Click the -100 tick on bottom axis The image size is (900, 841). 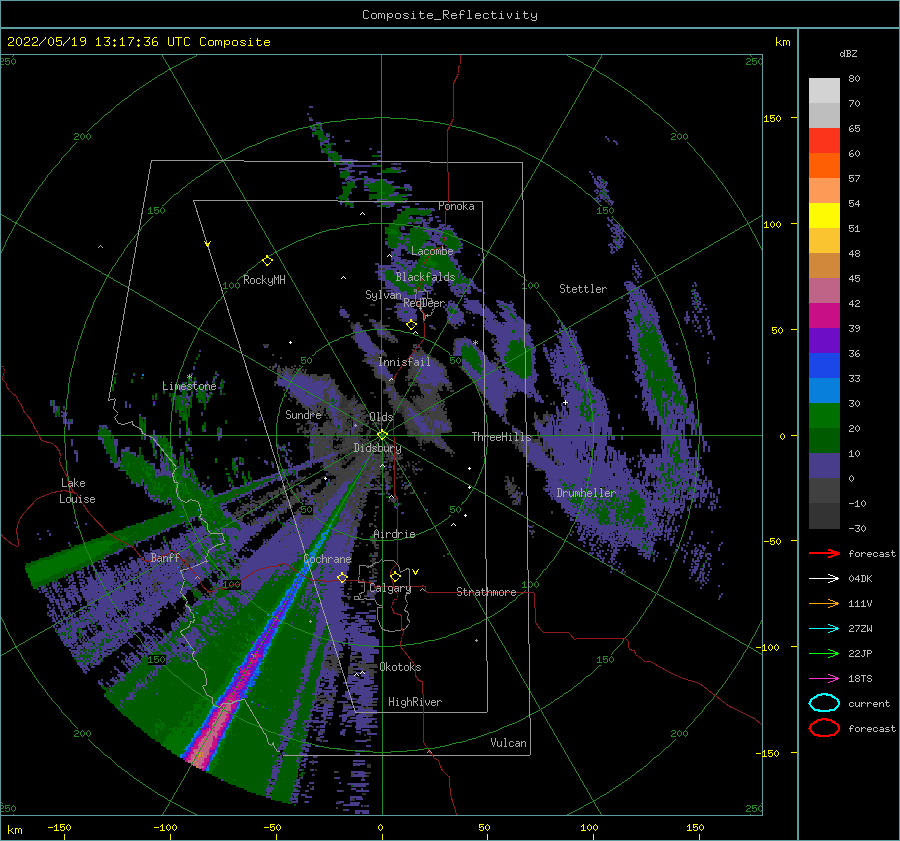coord(165,827)
